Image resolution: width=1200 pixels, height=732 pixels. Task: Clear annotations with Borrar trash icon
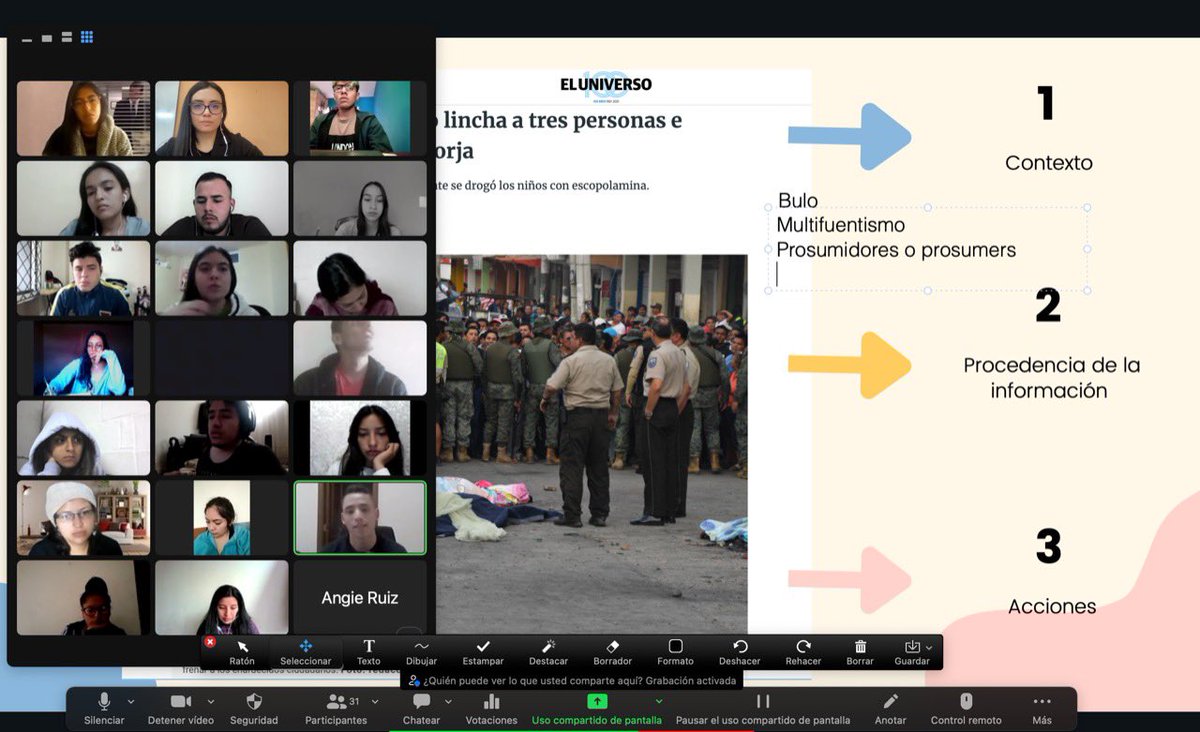coord(860,652)
